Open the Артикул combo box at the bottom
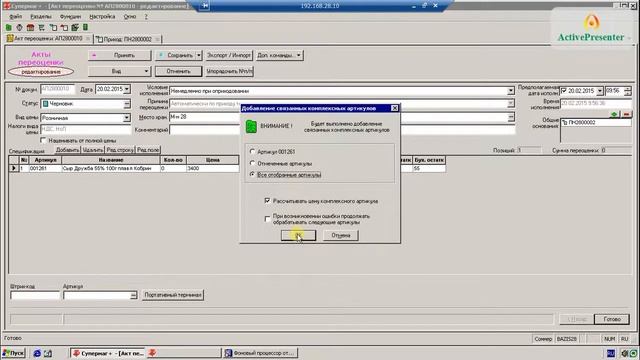This screenshot has width=640, height=360. pyautogui.click(x=133, y=295)
